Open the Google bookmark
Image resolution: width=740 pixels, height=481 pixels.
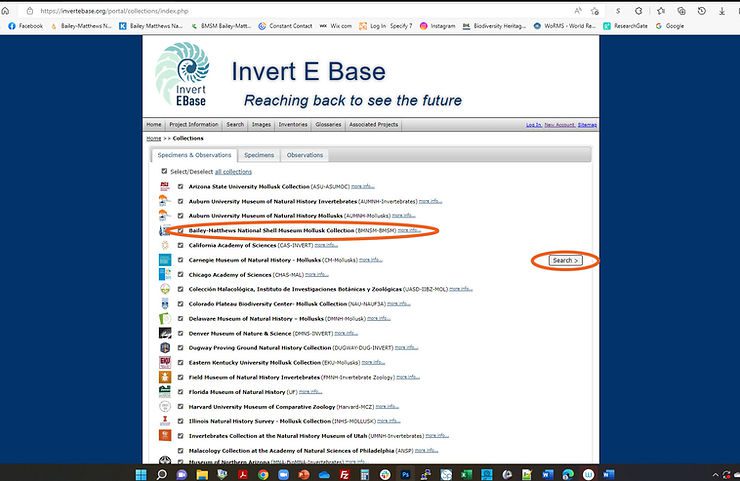(670, 26)
